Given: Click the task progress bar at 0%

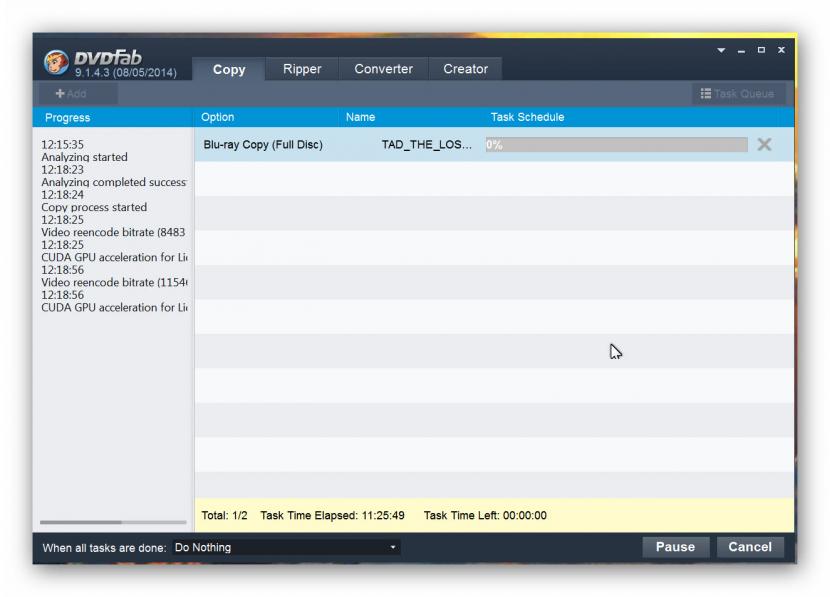Looking at the screenshot, I should tap(616, 144).
